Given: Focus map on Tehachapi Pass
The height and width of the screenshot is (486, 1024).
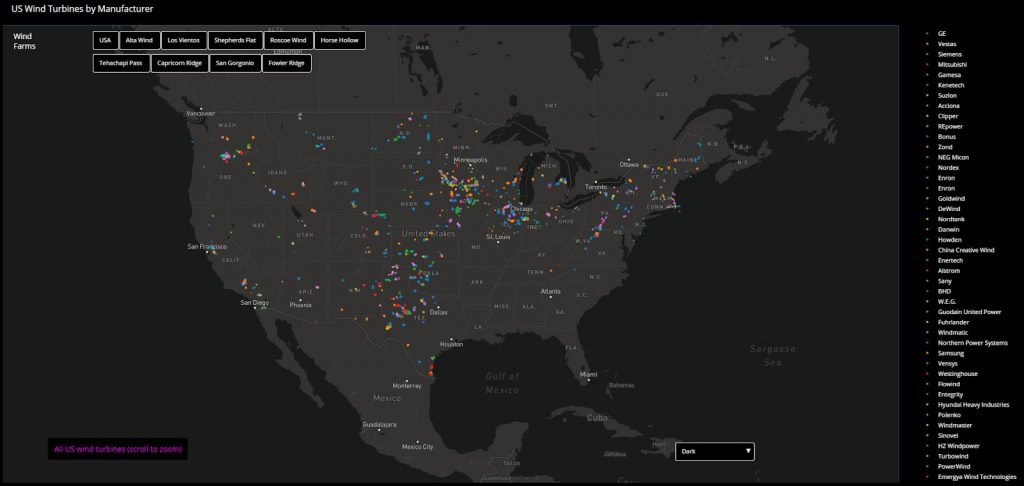Looking at the screenshot, I should coord(121,63).
